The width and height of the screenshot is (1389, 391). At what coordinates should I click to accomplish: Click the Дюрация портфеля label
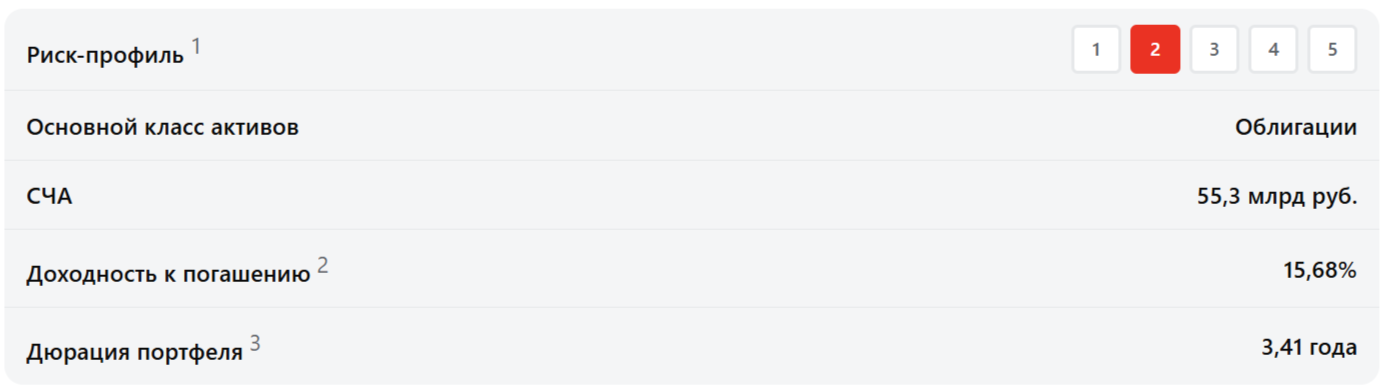click(x=135, y=353)
